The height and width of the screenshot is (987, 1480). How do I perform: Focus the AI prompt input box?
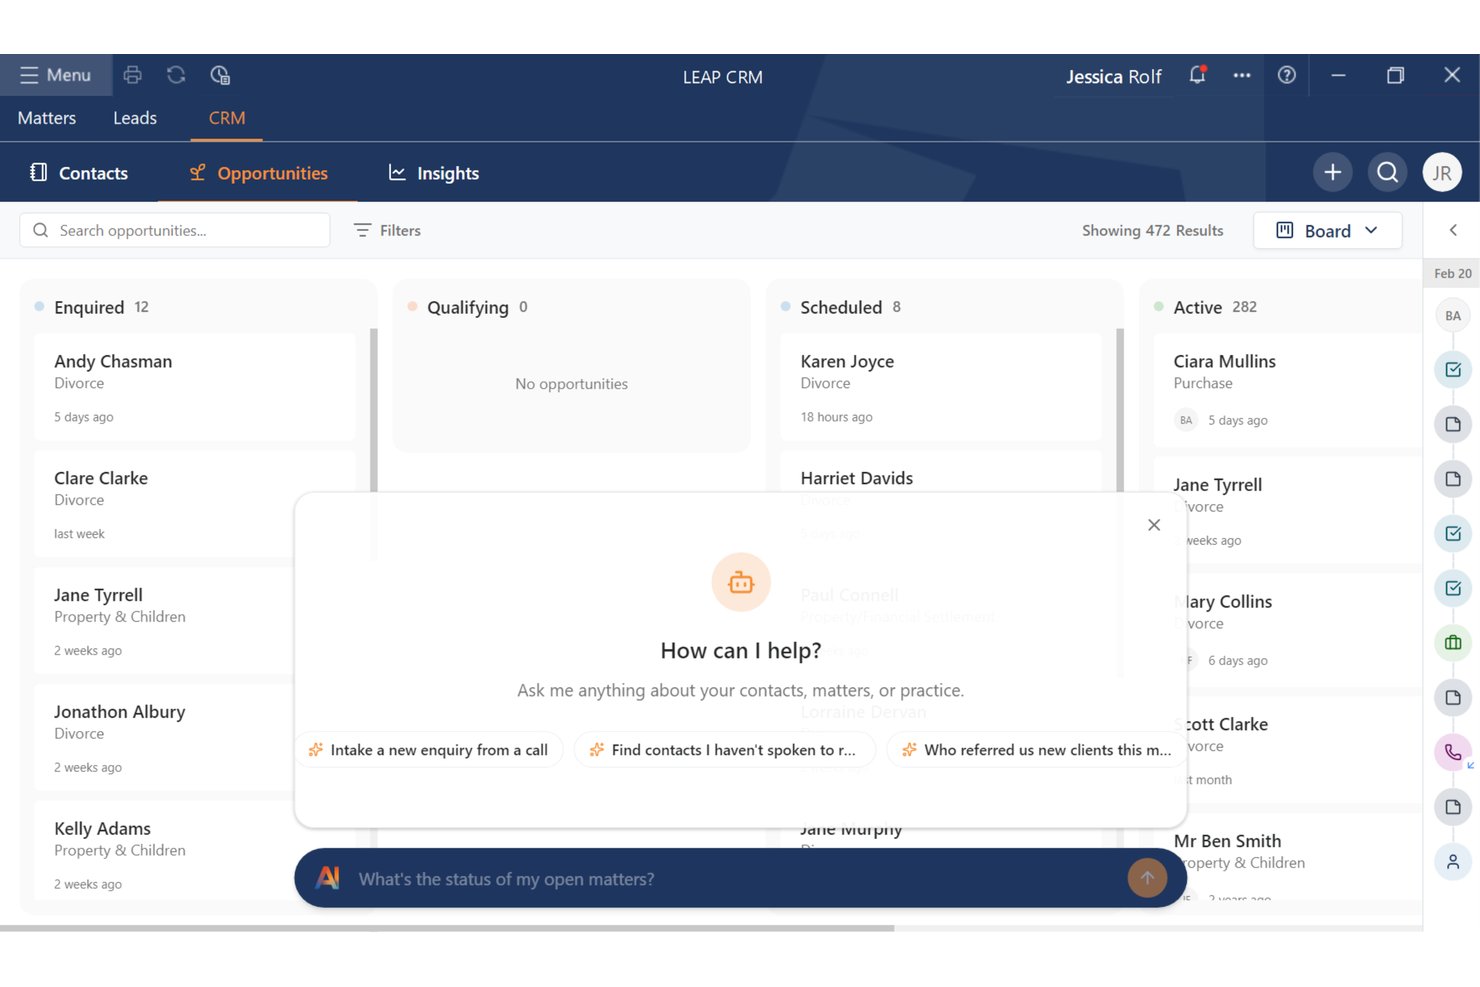(735, 879)
